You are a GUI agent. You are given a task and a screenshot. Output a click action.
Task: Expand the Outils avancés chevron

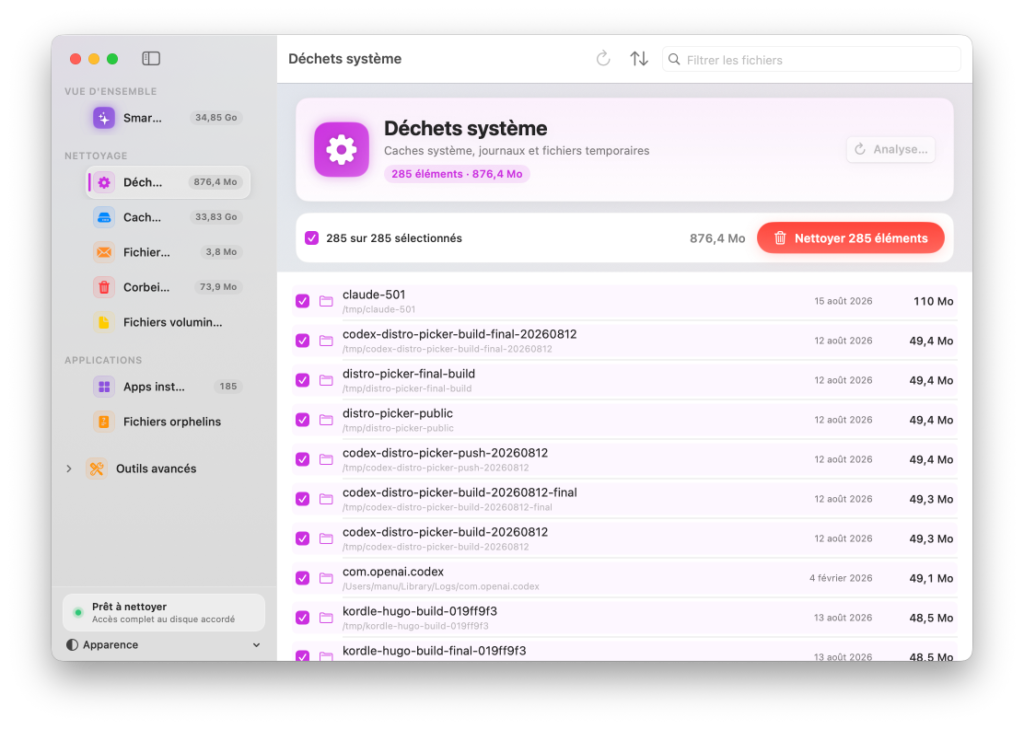[69, 468]
